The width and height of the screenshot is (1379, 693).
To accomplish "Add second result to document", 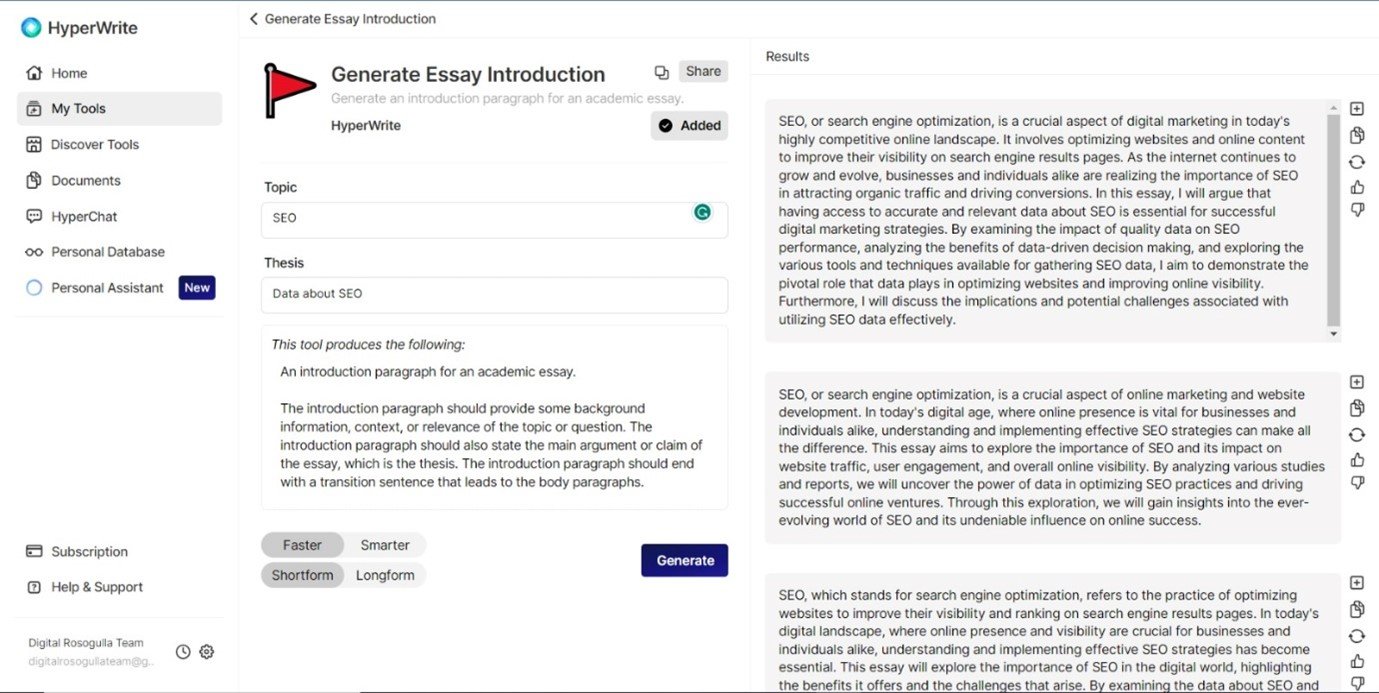I will (x=1357, y=382).
